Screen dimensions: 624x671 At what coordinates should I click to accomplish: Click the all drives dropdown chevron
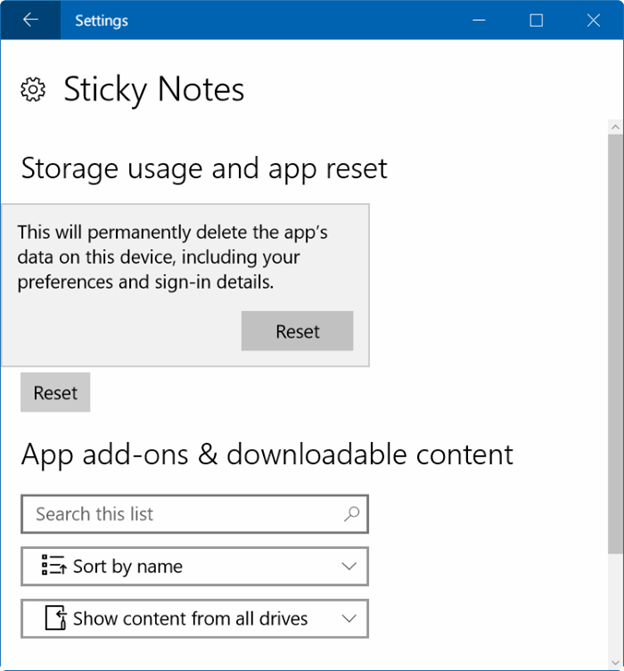349,618
